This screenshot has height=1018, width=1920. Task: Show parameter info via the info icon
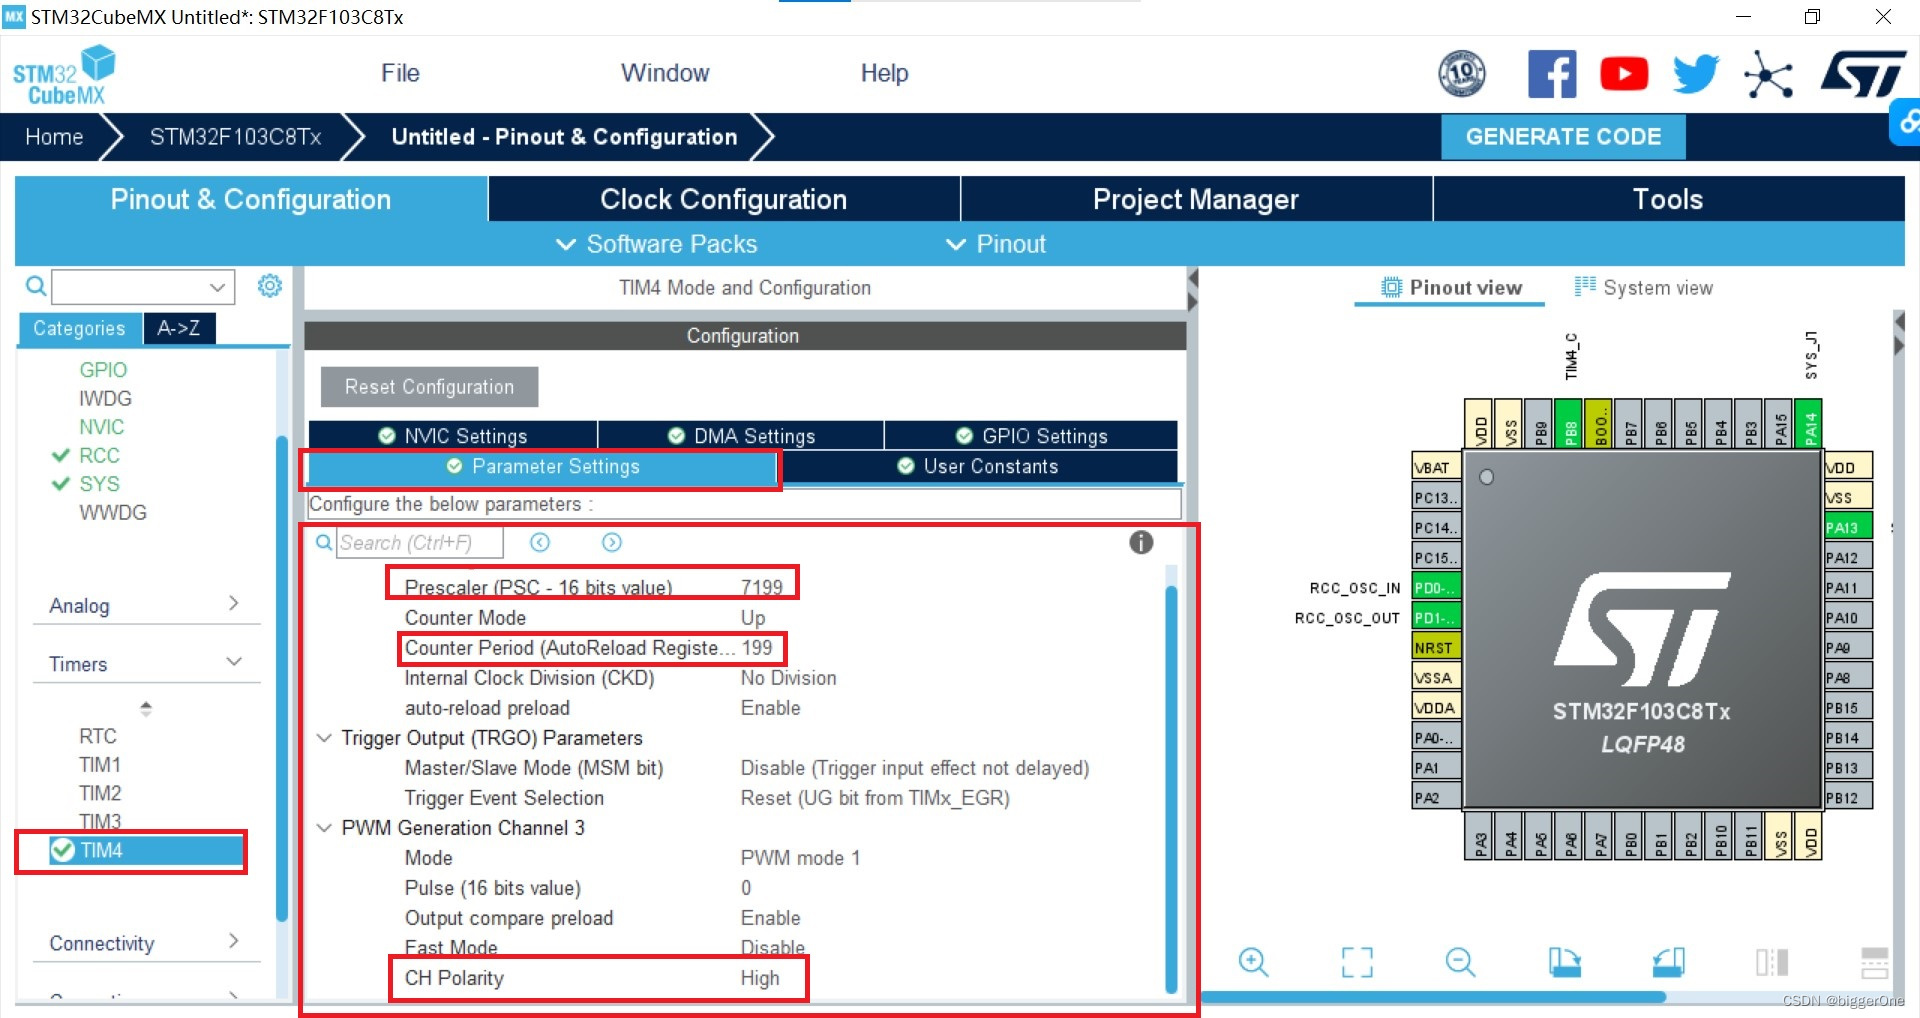pyautogui.click(x=1141, y=542)
